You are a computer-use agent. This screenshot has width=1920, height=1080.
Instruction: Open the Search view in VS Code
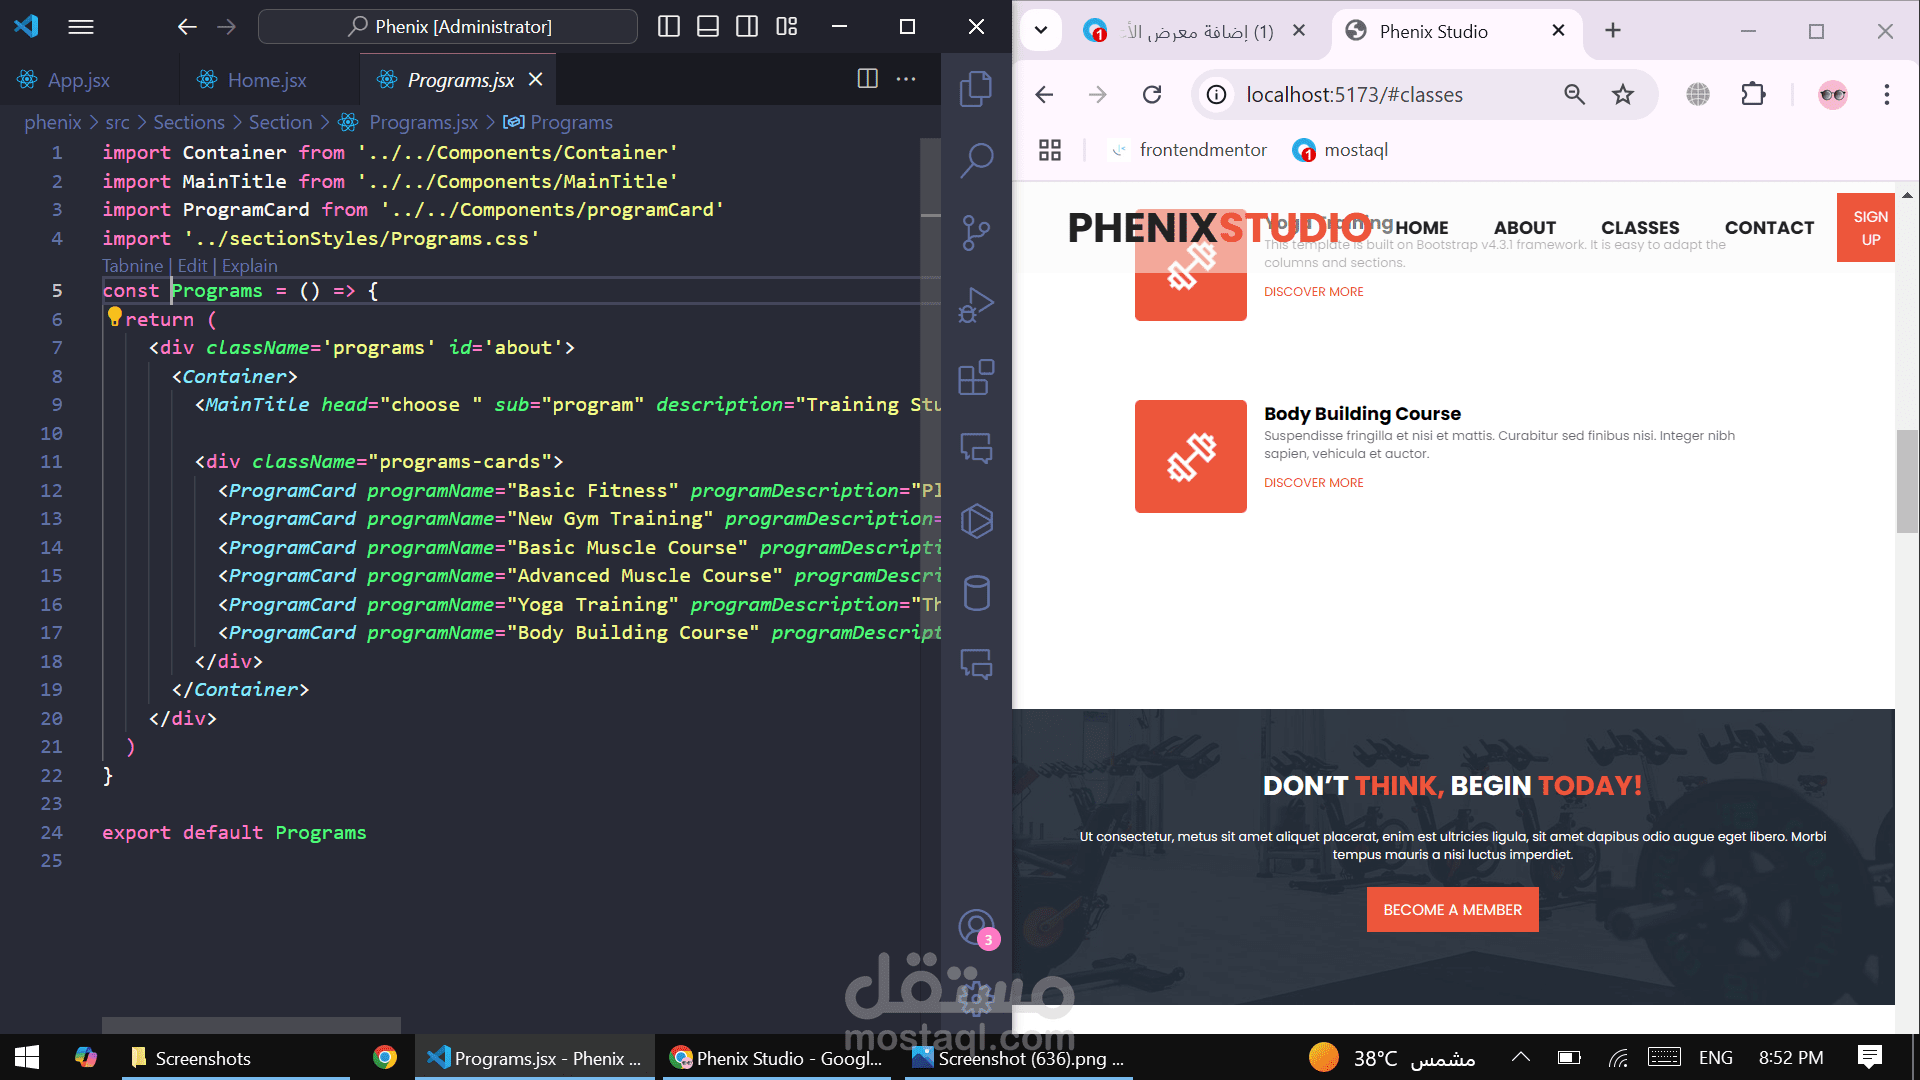click(x=976, y=160)
